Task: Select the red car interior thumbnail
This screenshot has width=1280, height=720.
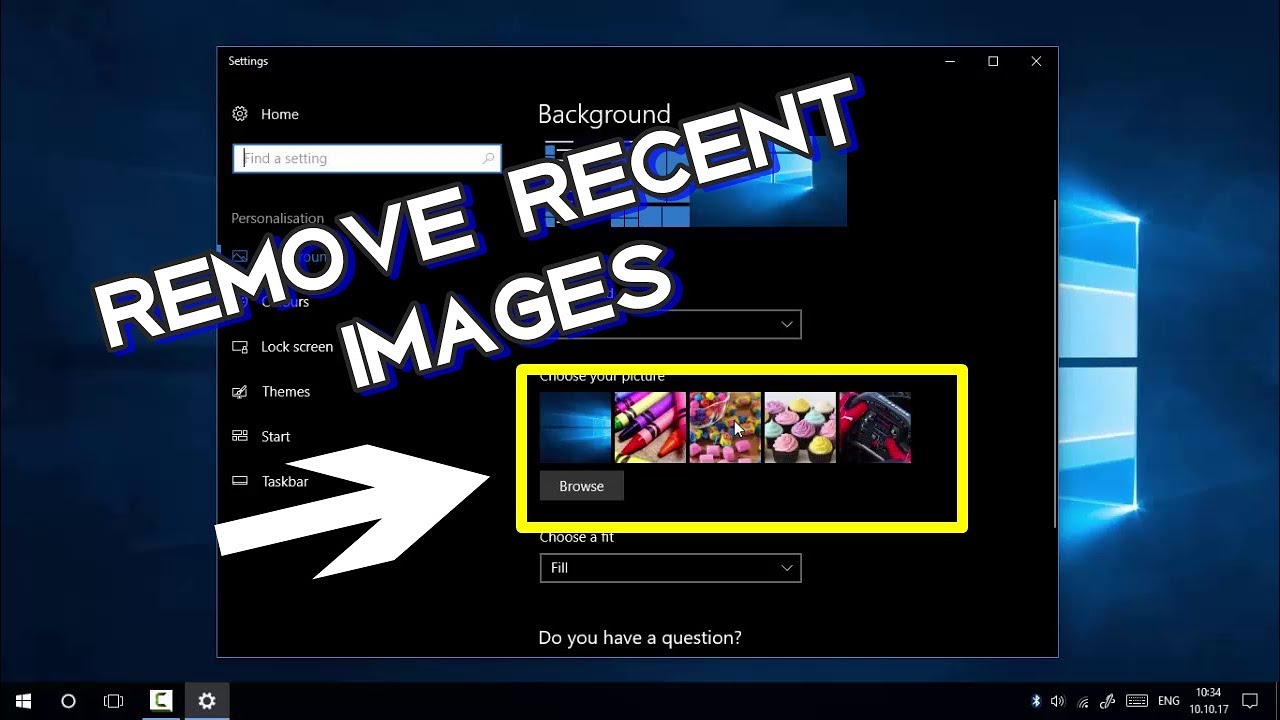Action: click(x=875, y=428)
